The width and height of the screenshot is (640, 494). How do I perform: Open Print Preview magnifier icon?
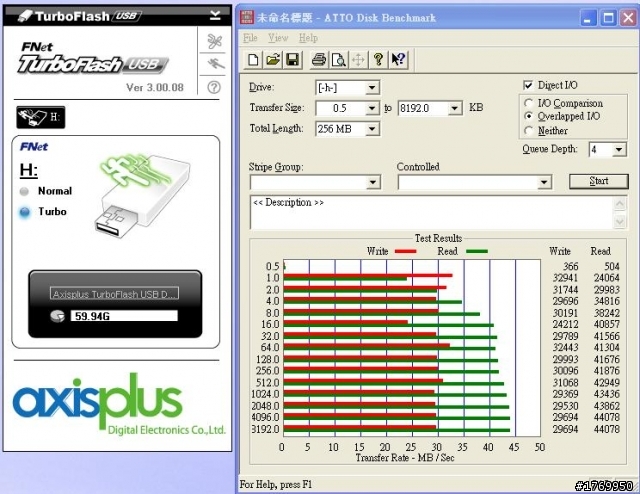[x=338, y=60]
